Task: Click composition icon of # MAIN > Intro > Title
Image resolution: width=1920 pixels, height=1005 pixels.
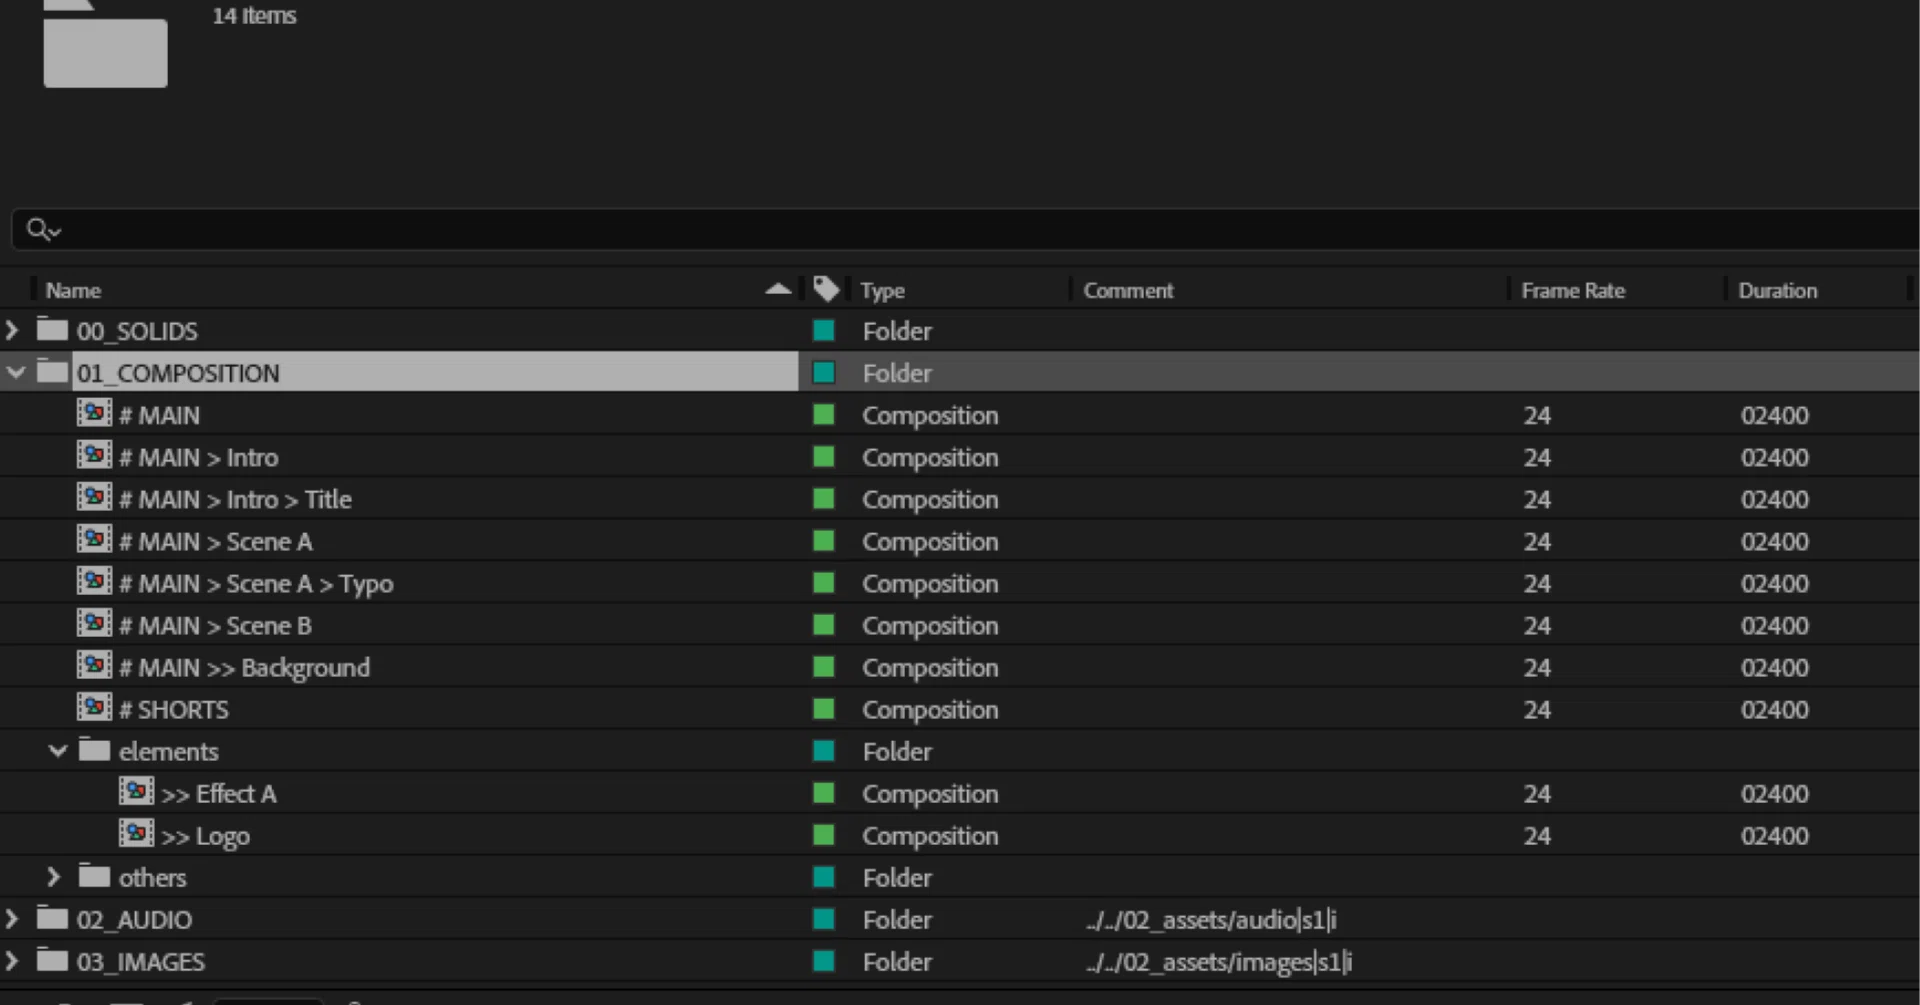Action: click(94, 498)
